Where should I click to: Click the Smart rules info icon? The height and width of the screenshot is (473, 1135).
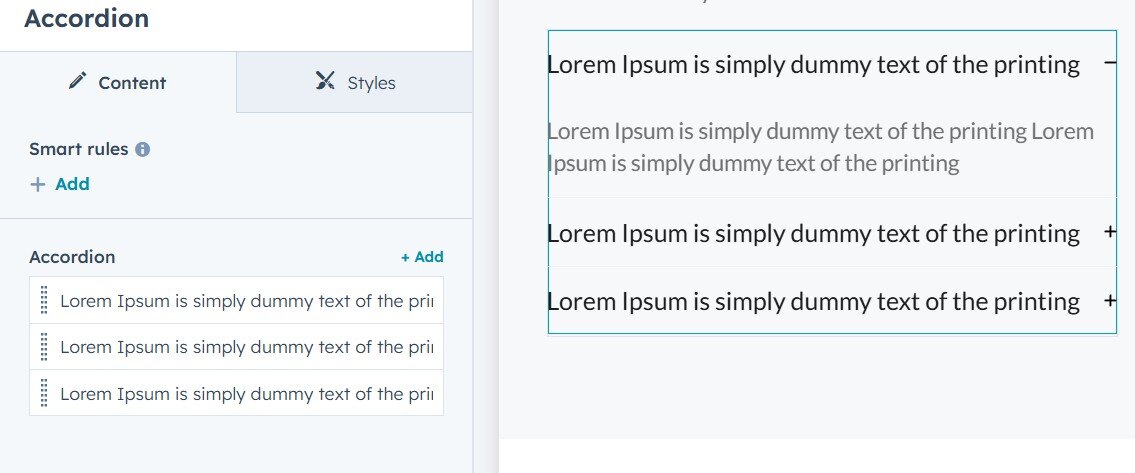[x=142, y=149]
